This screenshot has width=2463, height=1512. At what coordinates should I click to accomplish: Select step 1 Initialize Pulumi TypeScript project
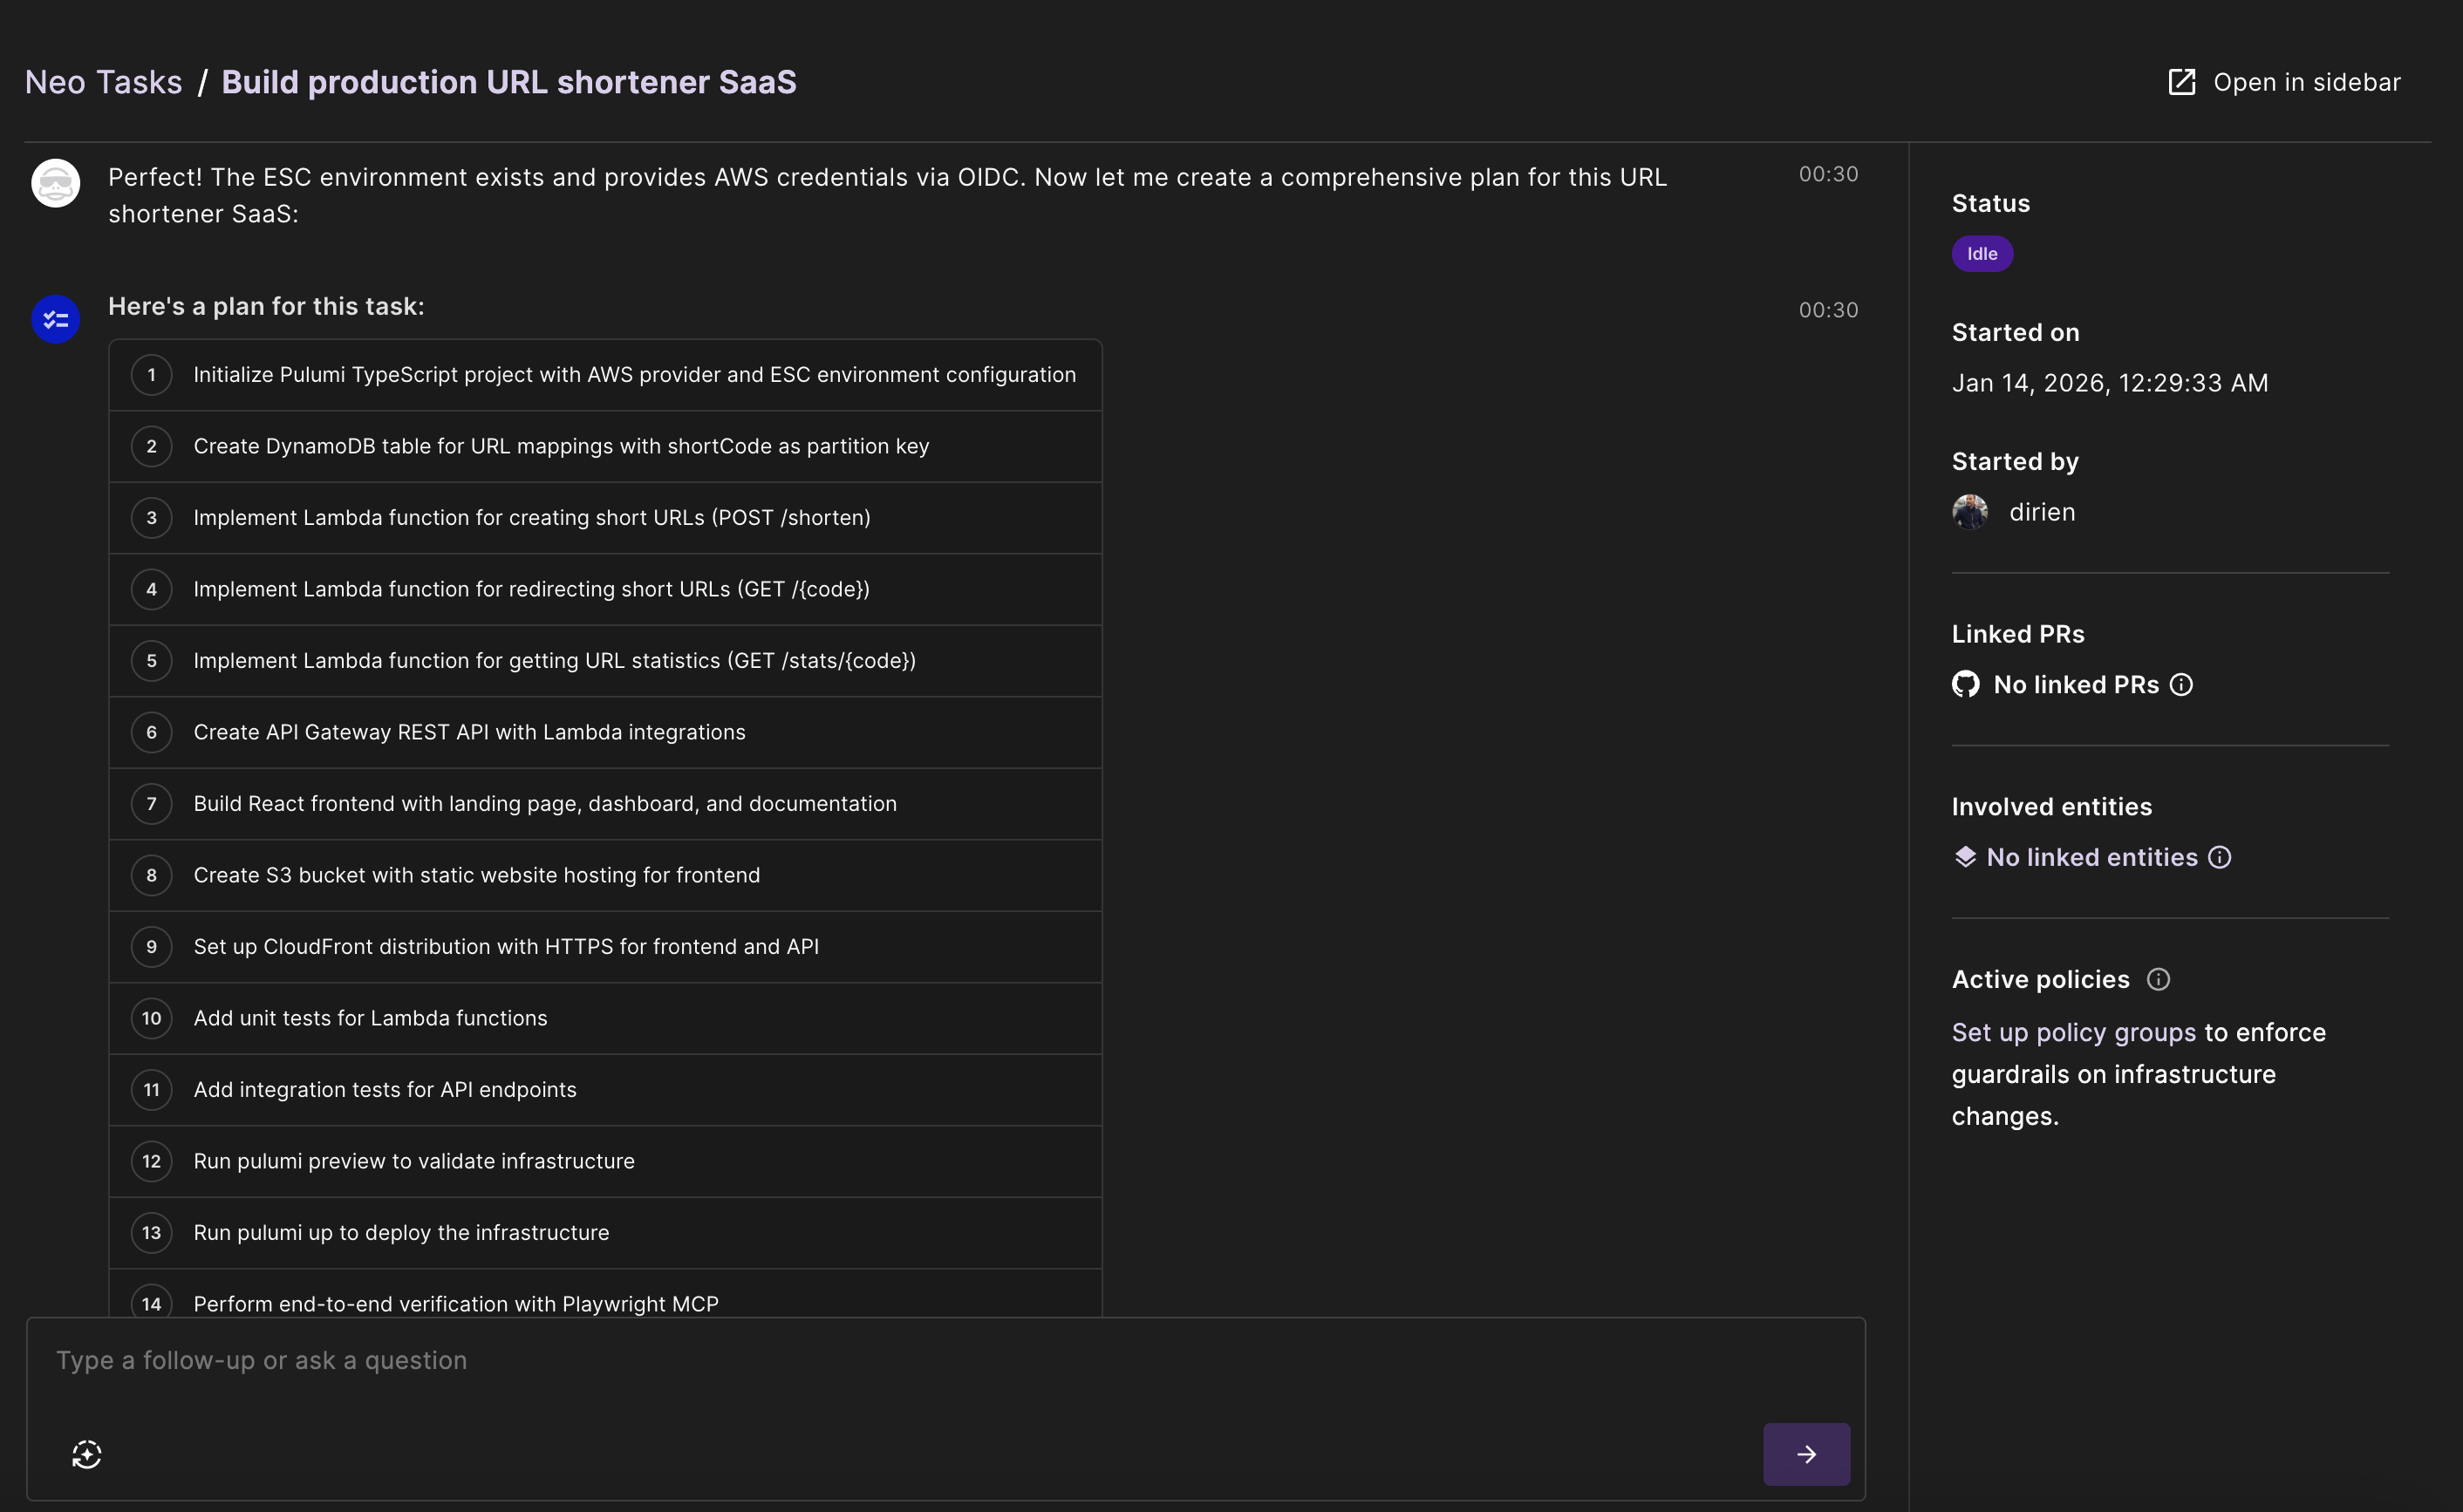pyautogui.click(x=605, y=375)
